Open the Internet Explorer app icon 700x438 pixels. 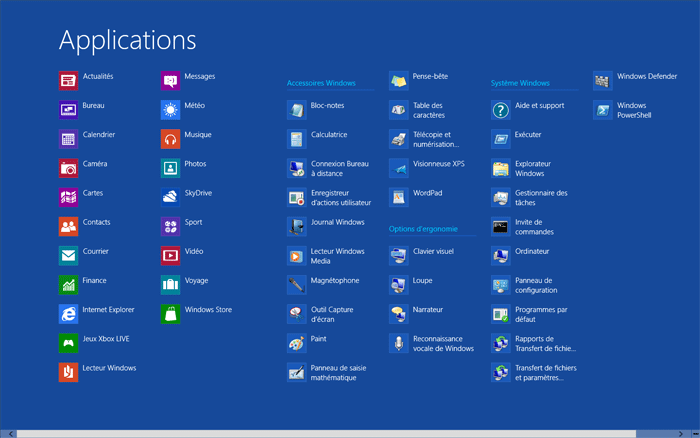point(68,314)
